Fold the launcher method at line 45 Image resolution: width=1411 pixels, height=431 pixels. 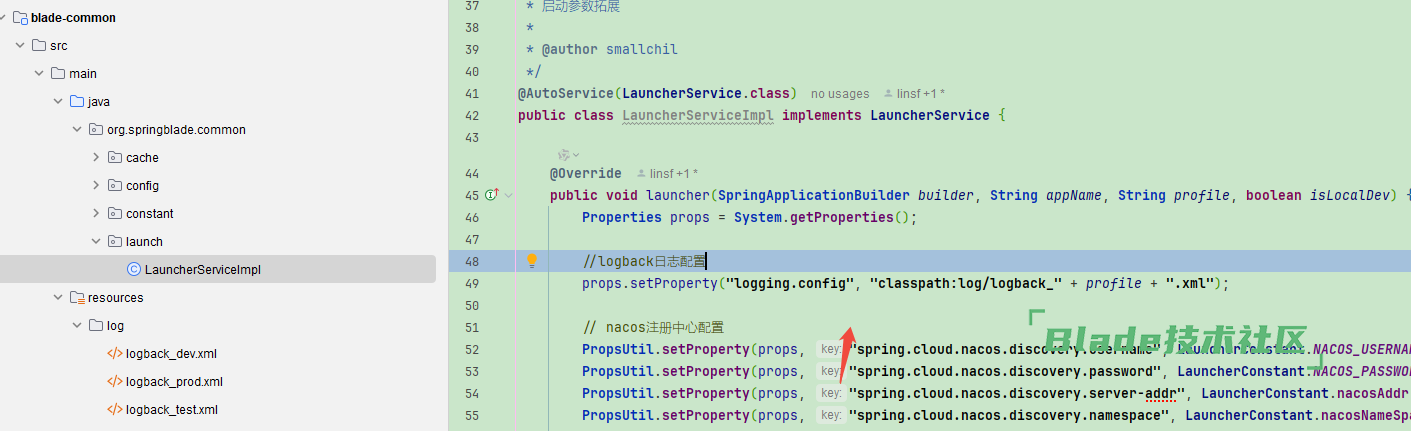point(509,195)
